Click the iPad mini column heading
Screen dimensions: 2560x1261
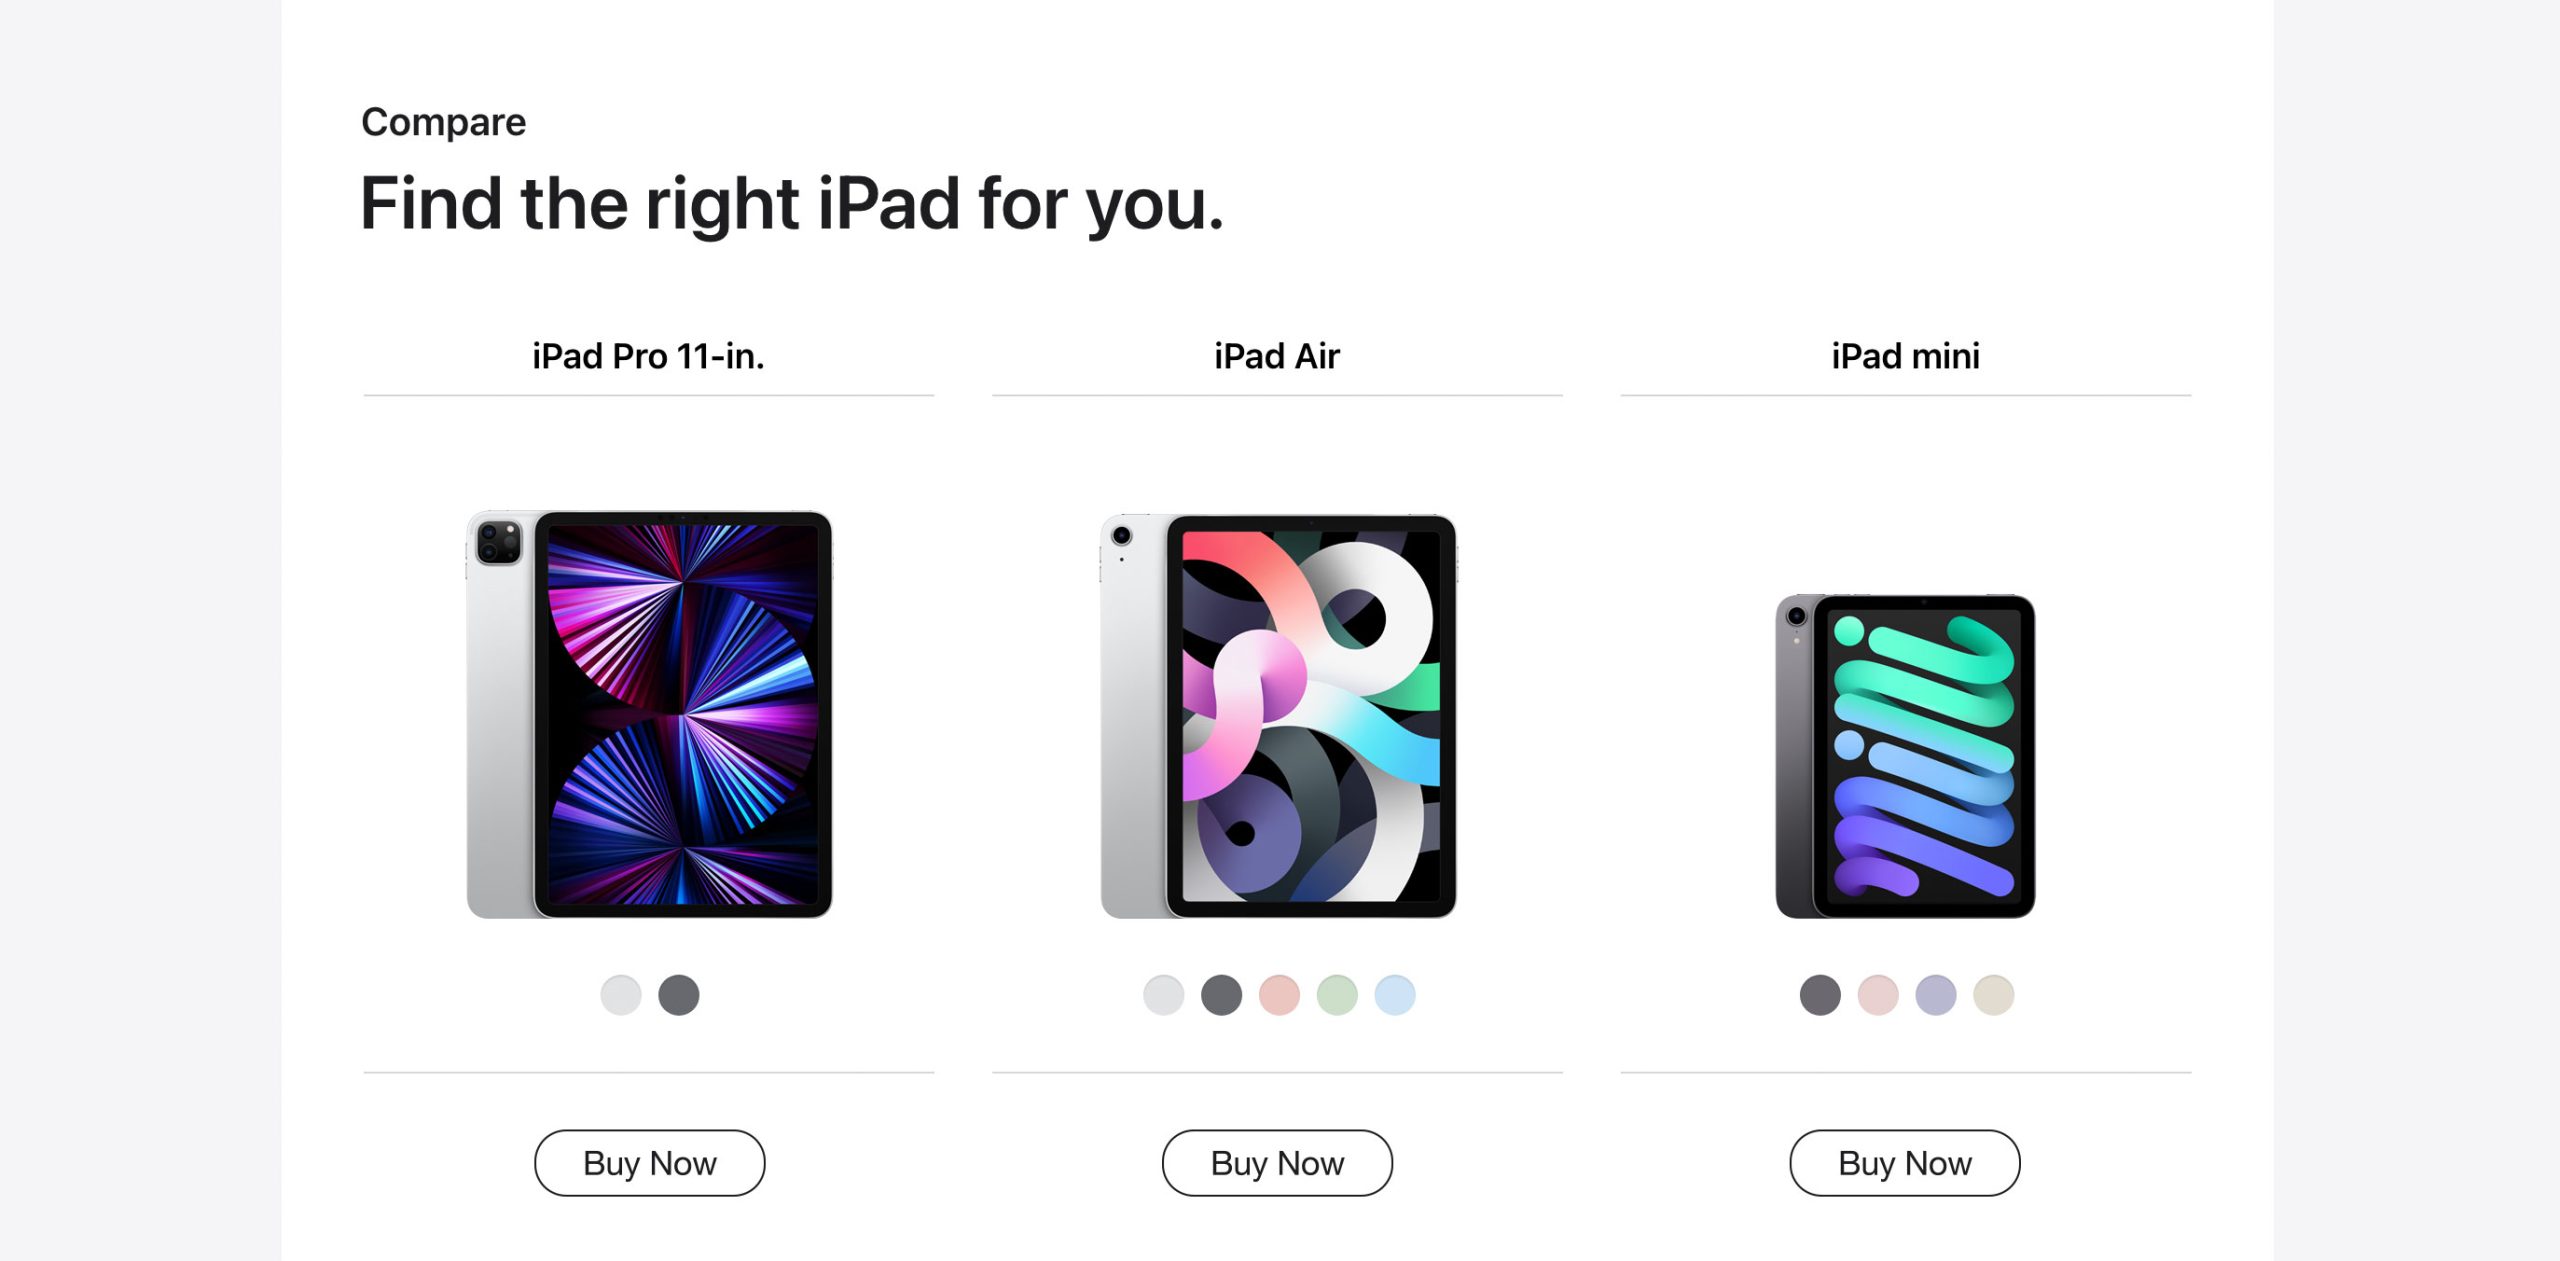(1905, 356)
